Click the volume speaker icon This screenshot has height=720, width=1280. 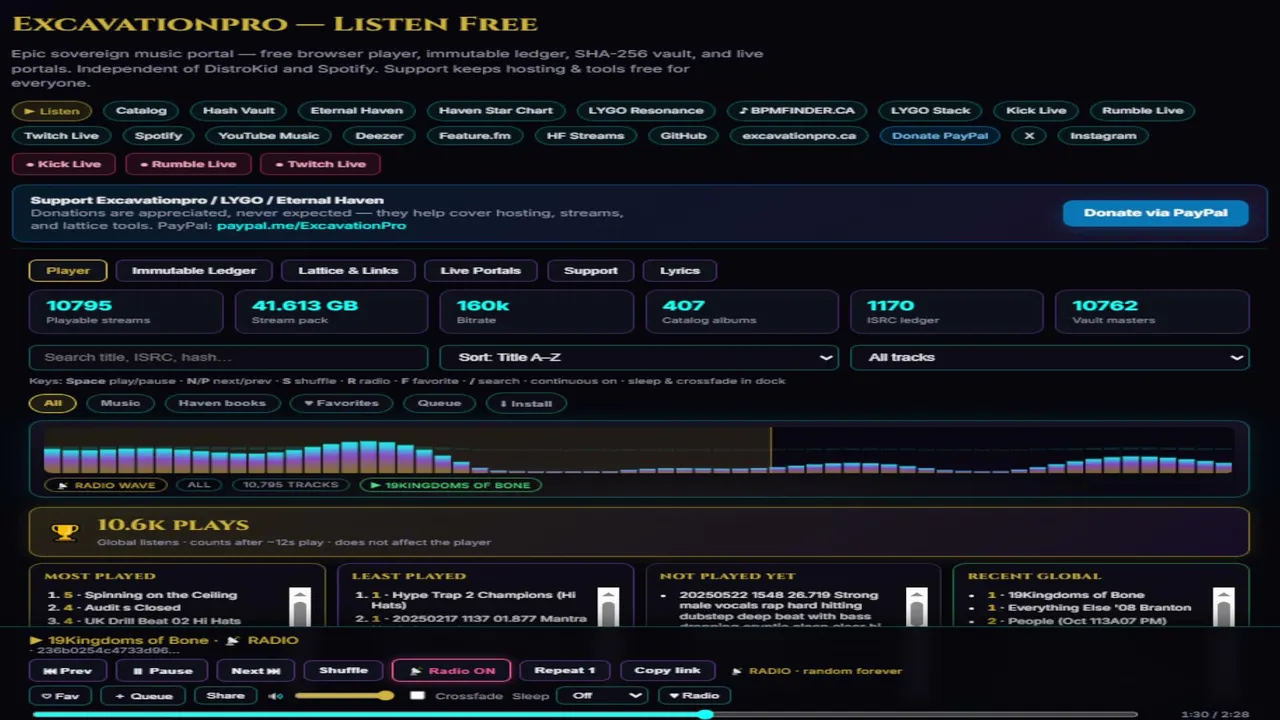(x=276, y=696)
